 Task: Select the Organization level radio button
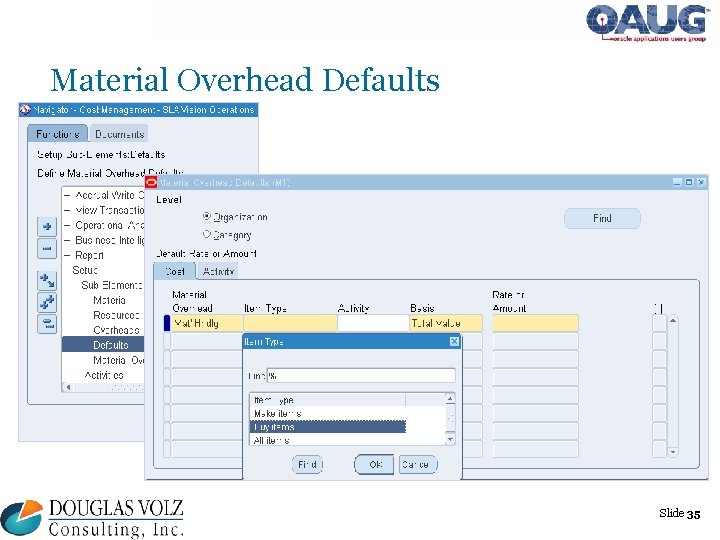click(x=207, y=216)
